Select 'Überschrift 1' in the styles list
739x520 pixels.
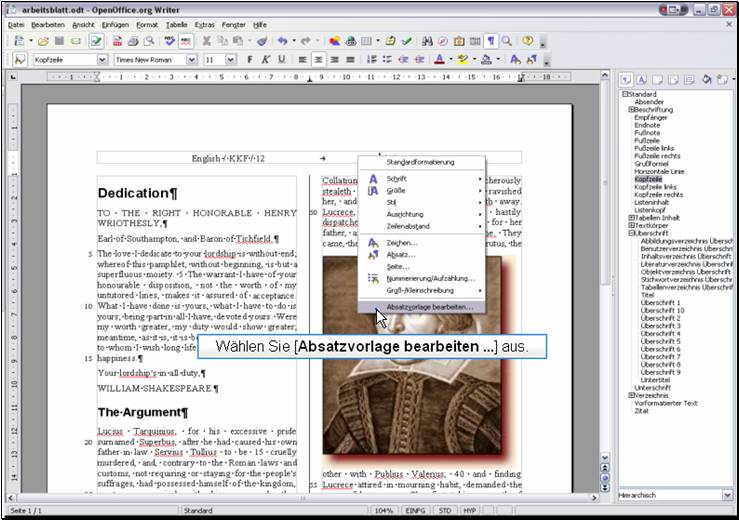(660, 302)
